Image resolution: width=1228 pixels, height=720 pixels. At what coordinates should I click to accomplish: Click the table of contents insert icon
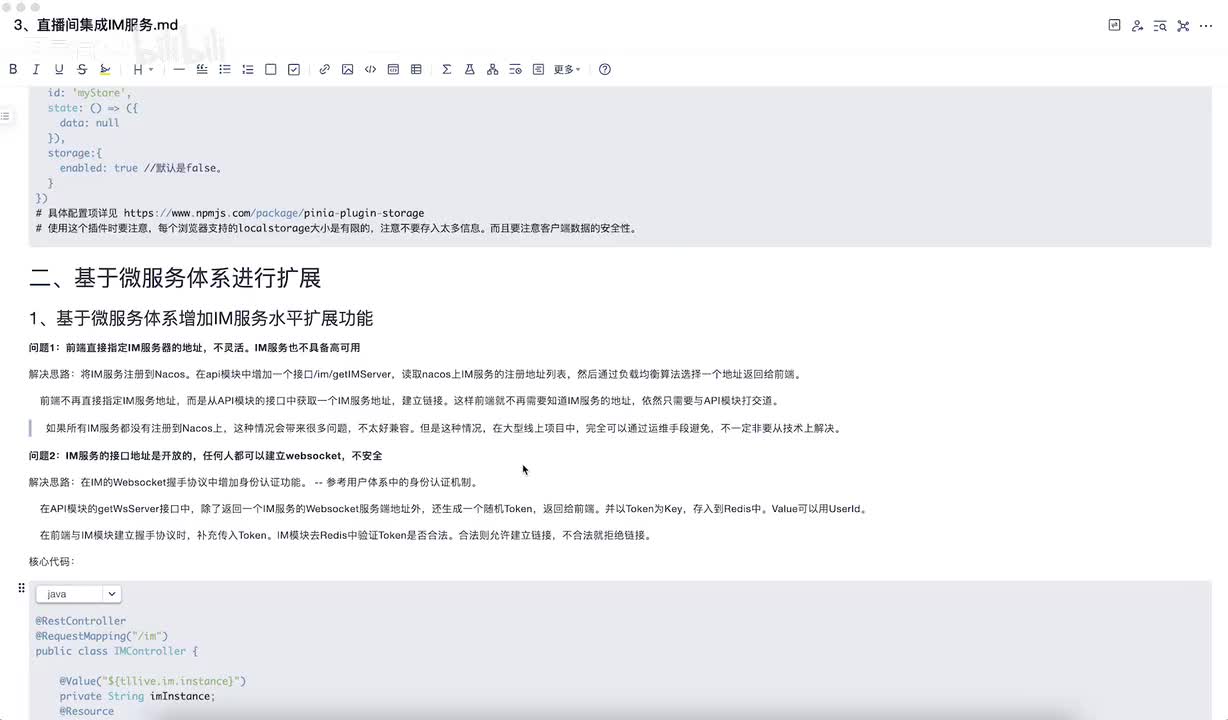pyautogui.click(x=515, y=69)
